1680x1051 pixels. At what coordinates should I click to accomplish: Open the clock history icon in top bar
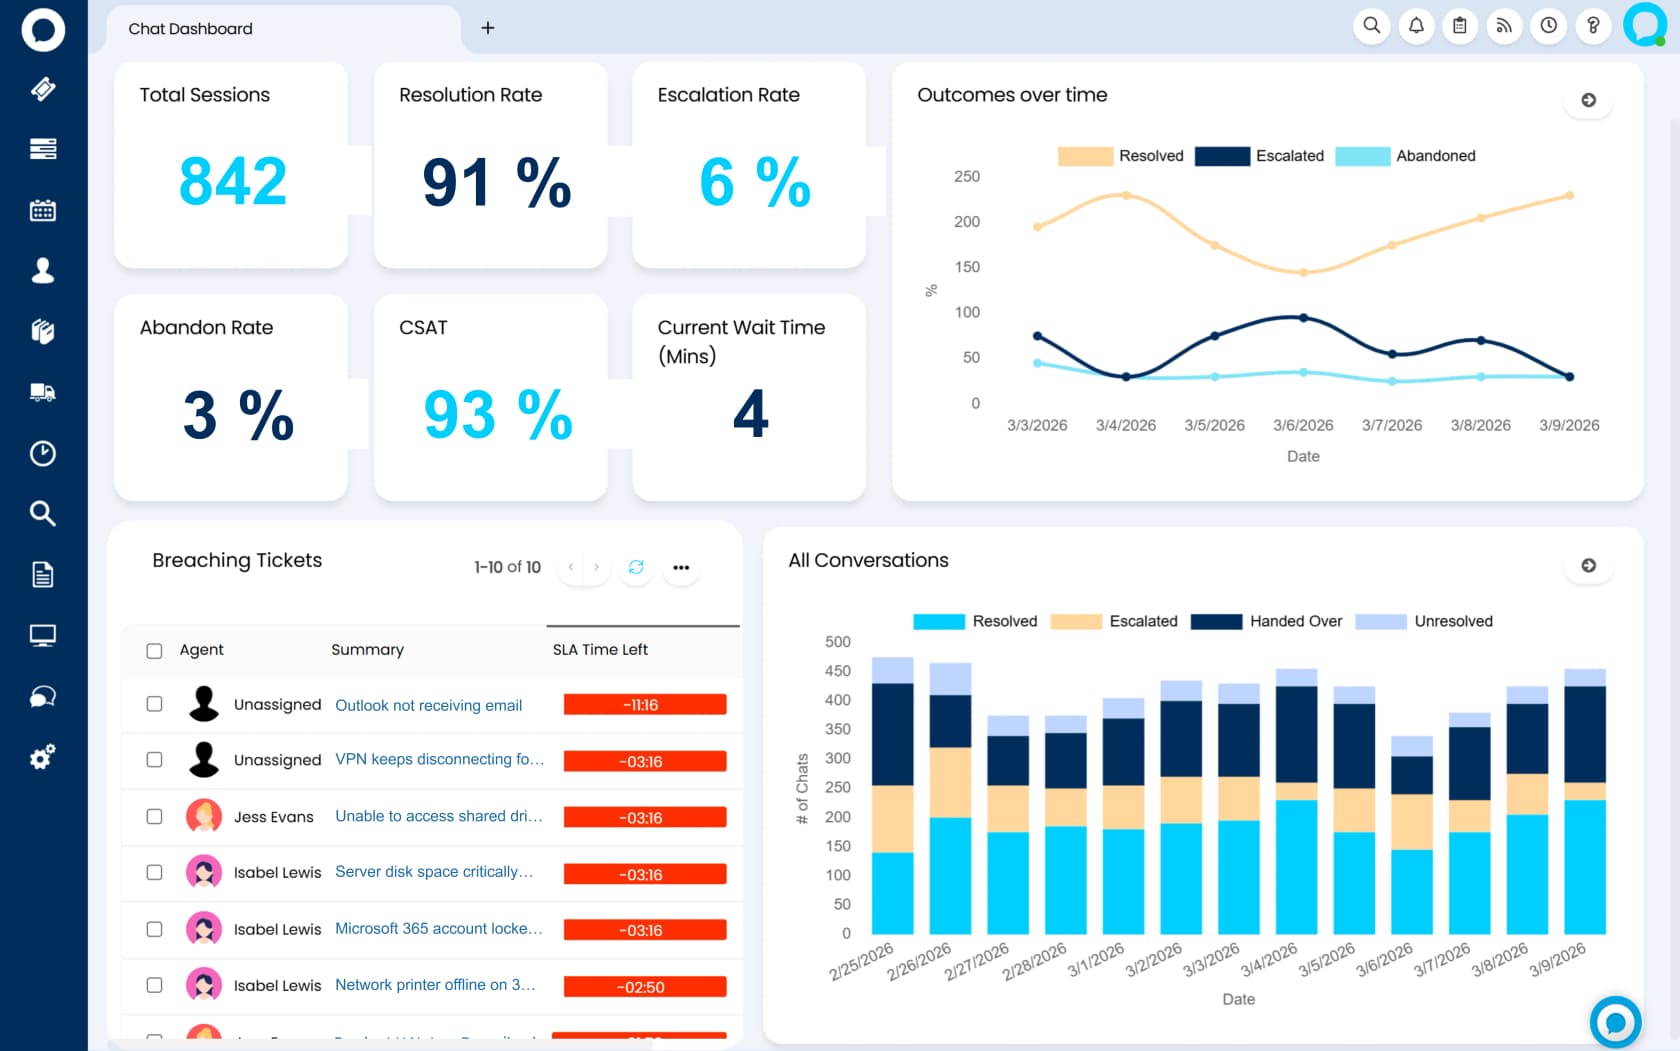click(1549, 26)
